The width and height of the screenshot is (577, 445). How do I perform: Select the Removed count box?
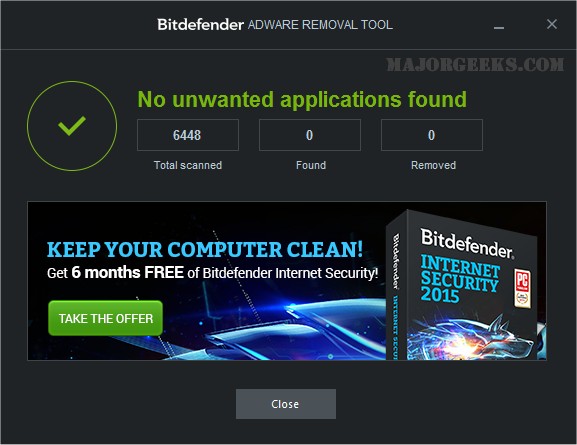pos(432,135)
